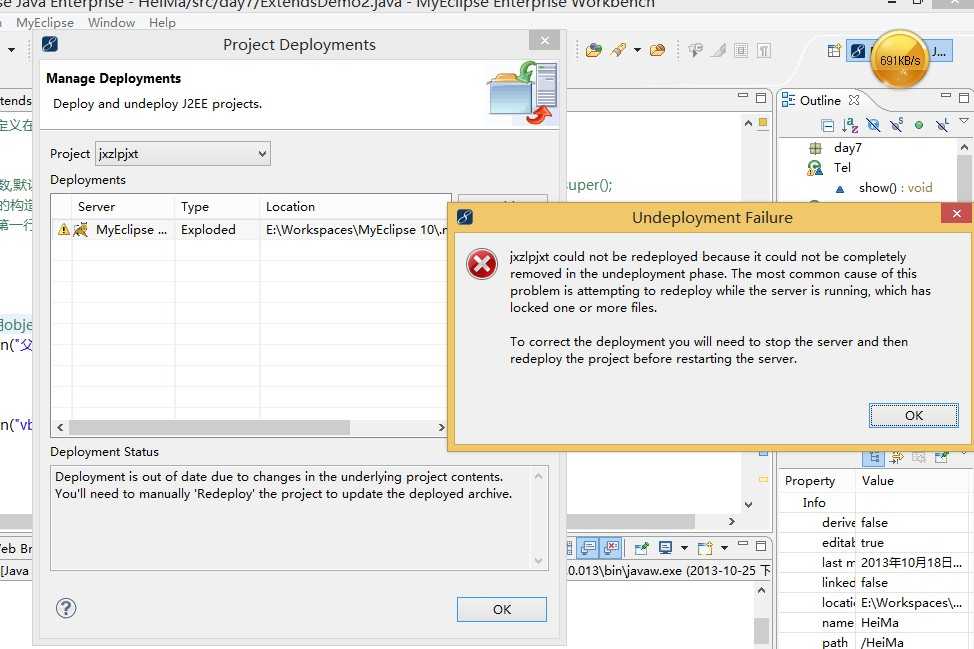The width and height of the screenshot is (974, 649).
Task: Click the Exploded type cell
Action: (208, 230)
